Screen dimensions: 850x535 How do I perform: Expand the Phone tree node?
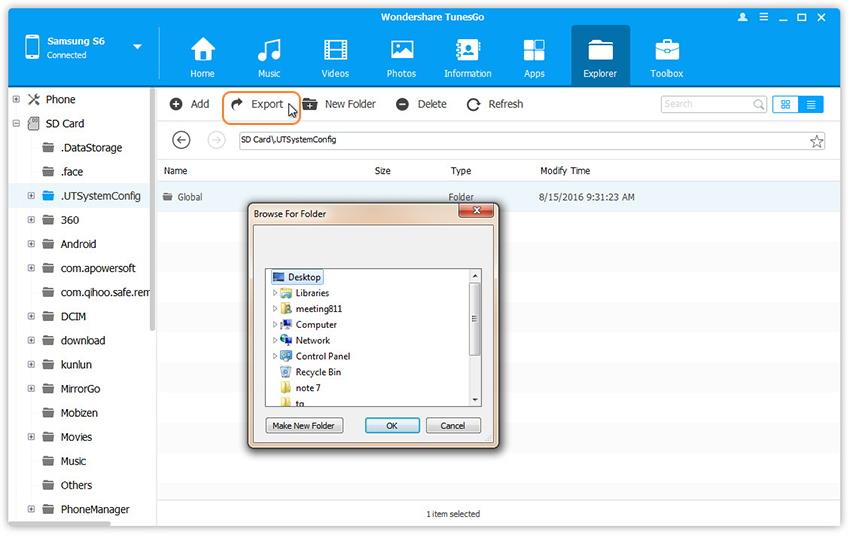click(17, 99)
